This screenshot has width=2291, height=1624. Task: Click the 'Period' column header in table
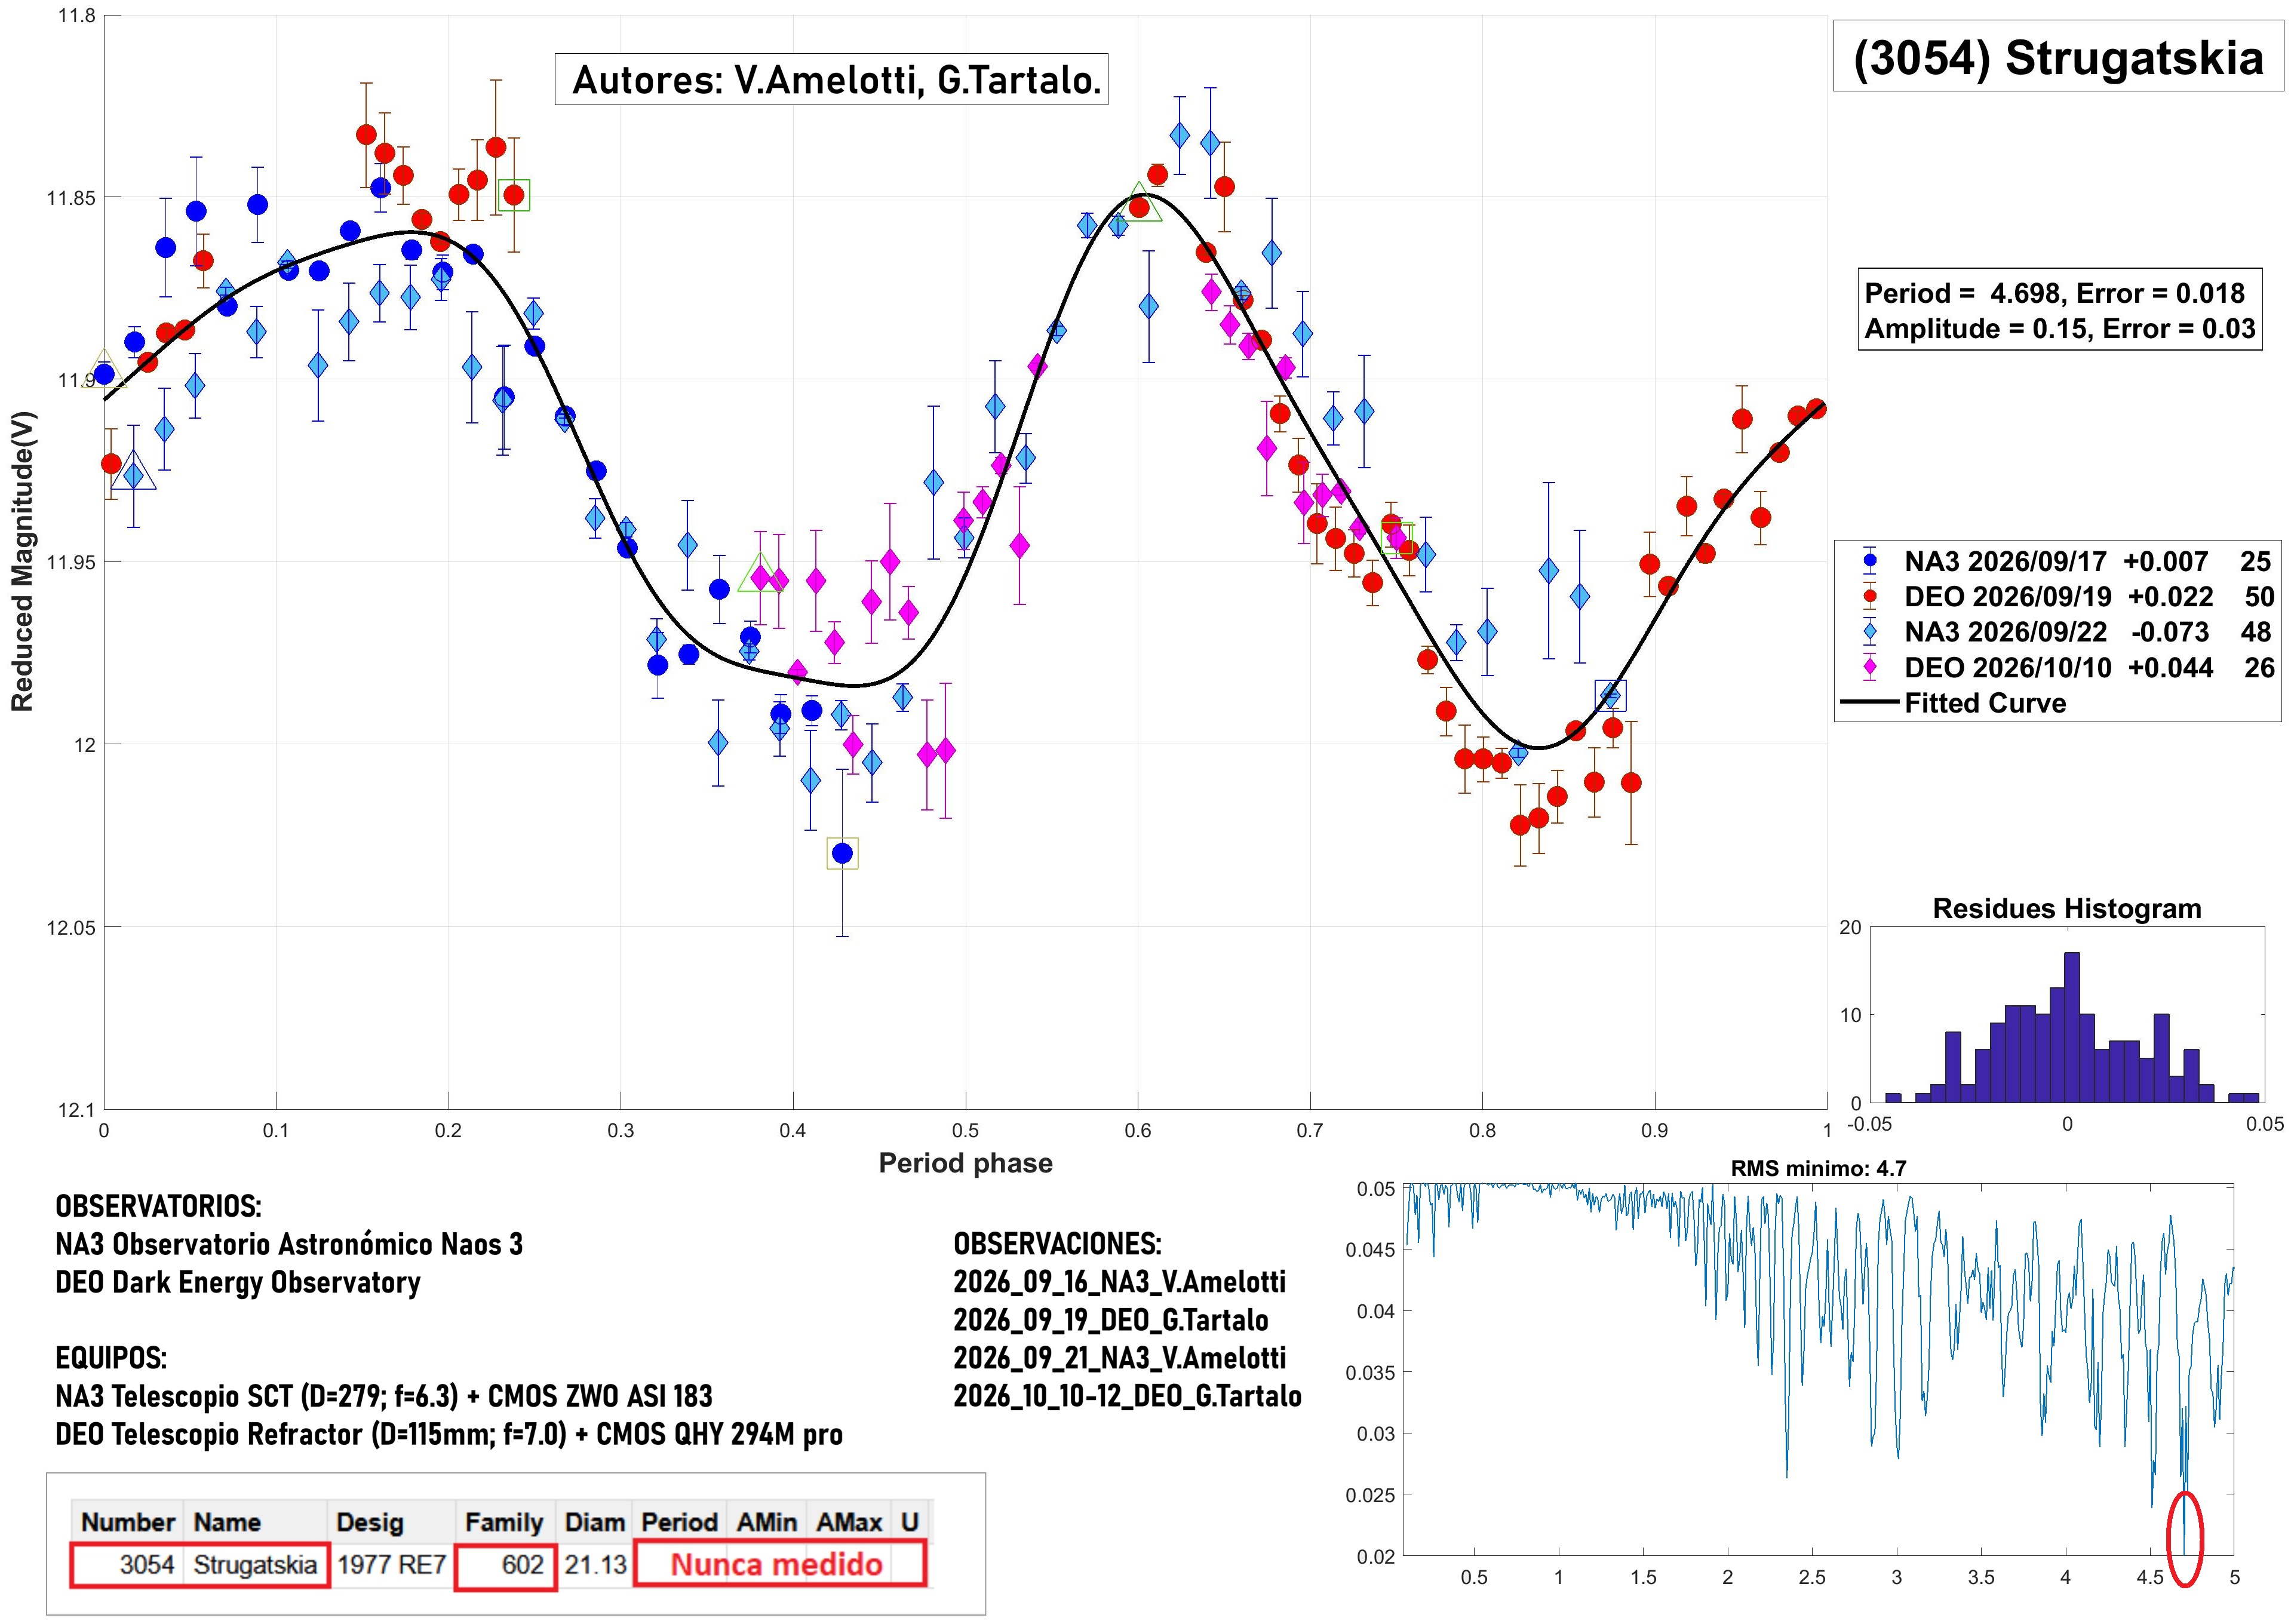[679, 1522]
